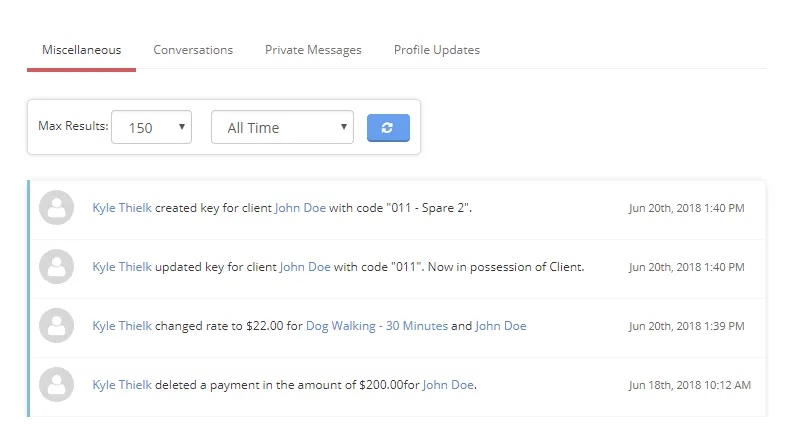Open John Doe link in 'created key' entry
800x444 pixels.
[x=300, y=208]
